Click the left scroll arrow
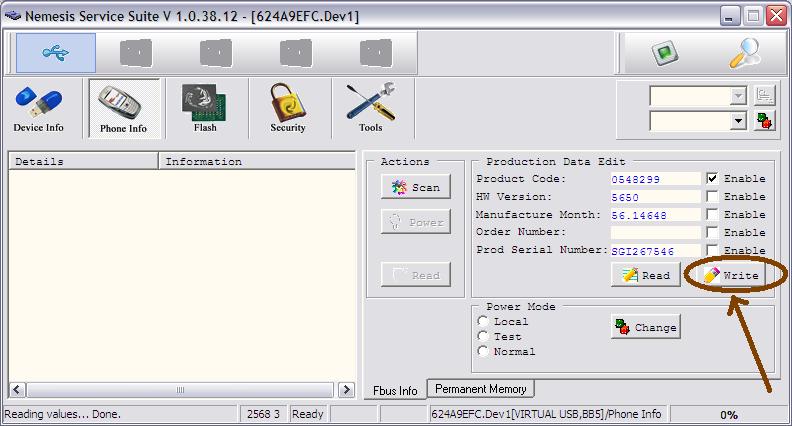 tap(17, 390)
